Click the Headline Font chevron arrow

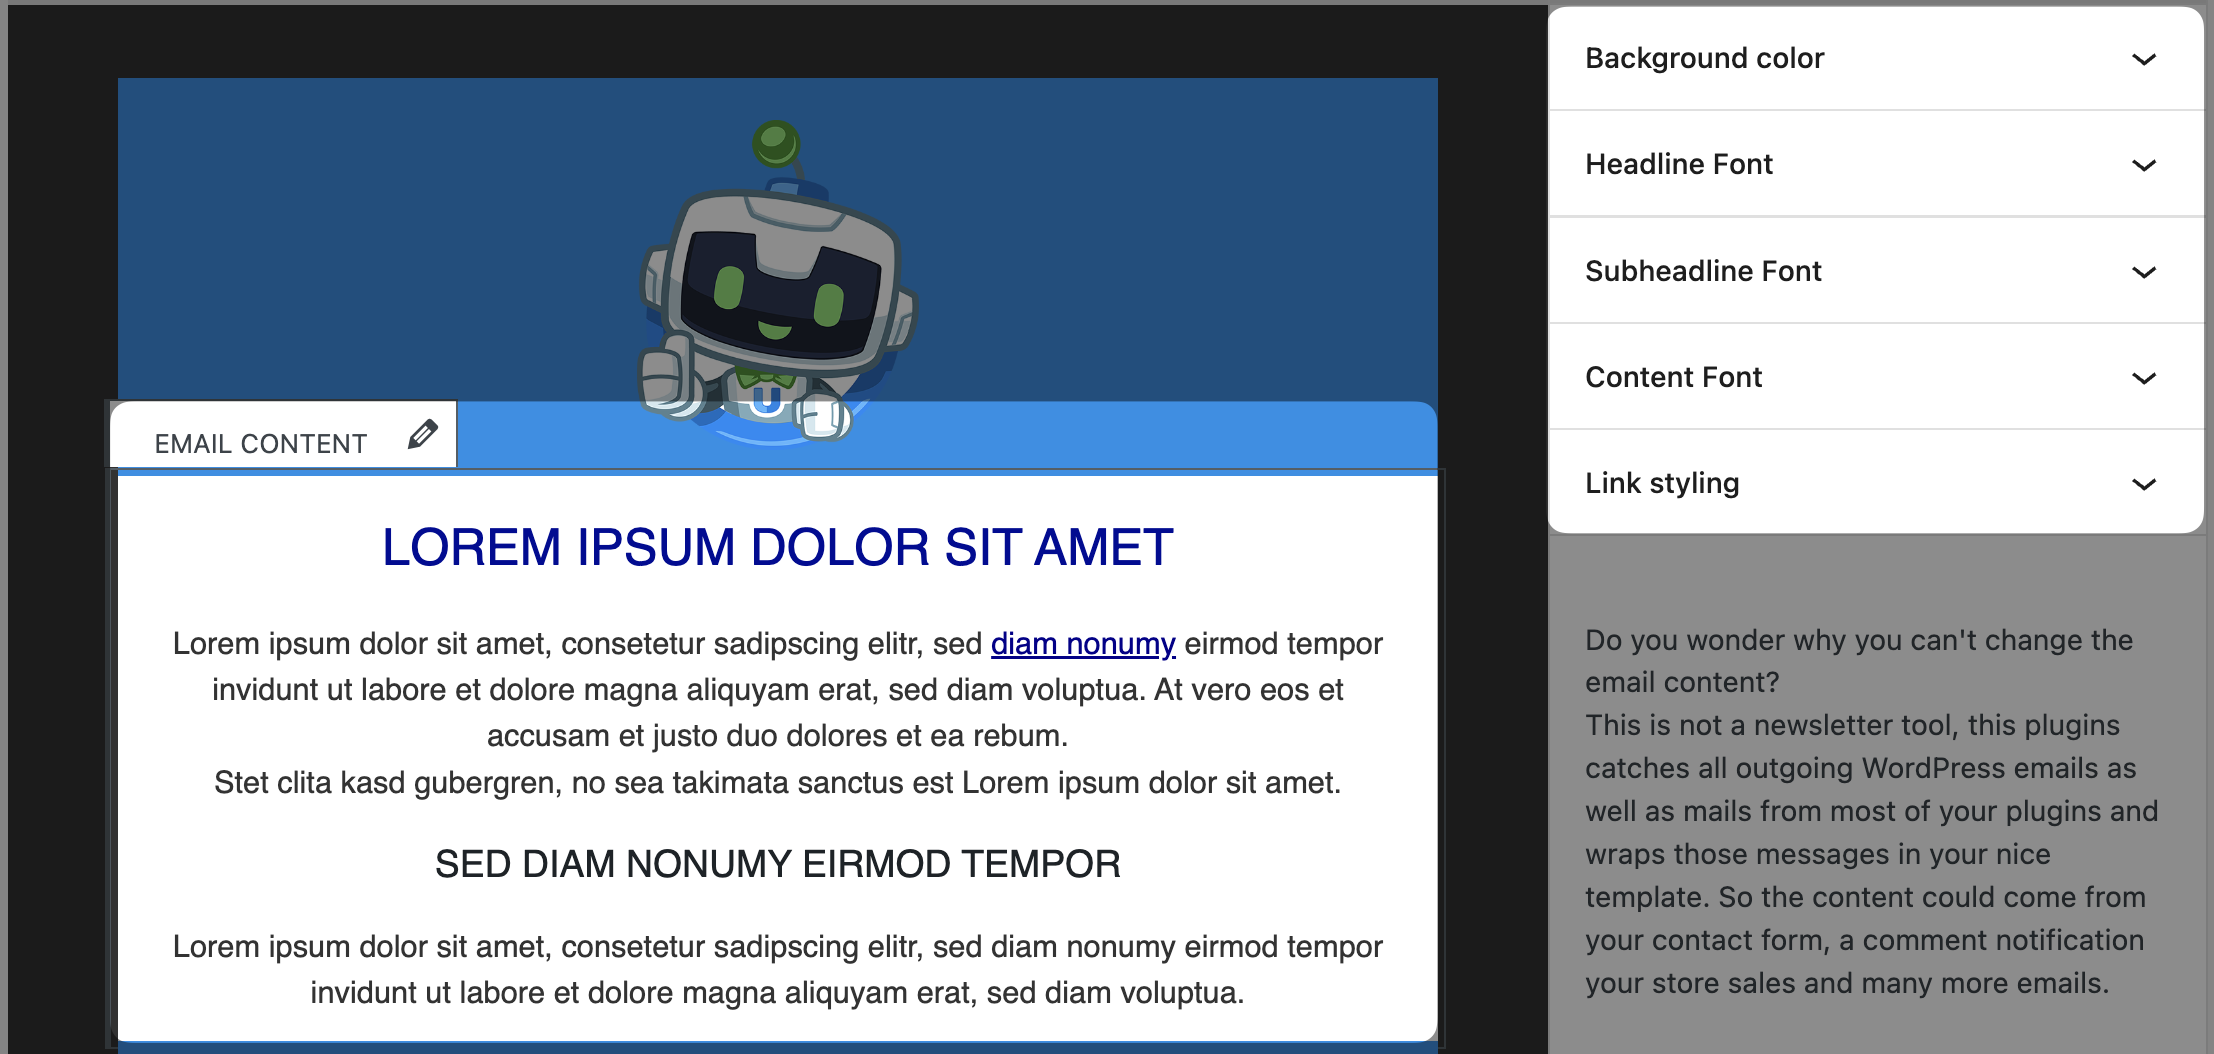[2143, 165]
